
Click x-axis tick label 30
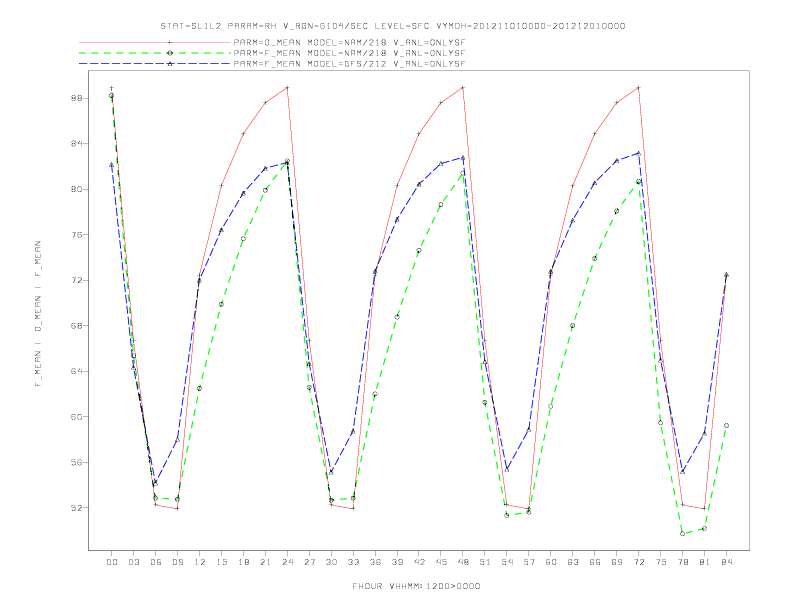pyautogui.click(x=331, y=562)
